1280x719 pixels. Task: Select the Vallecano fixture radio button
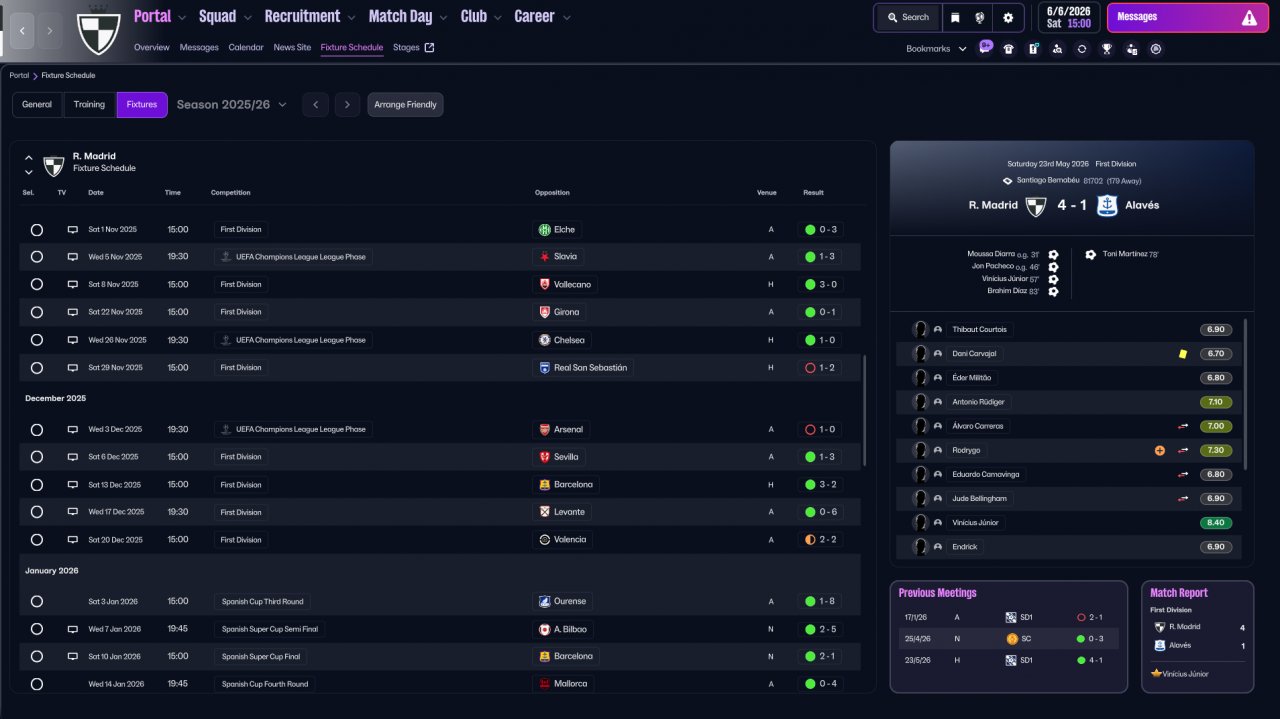37,285
